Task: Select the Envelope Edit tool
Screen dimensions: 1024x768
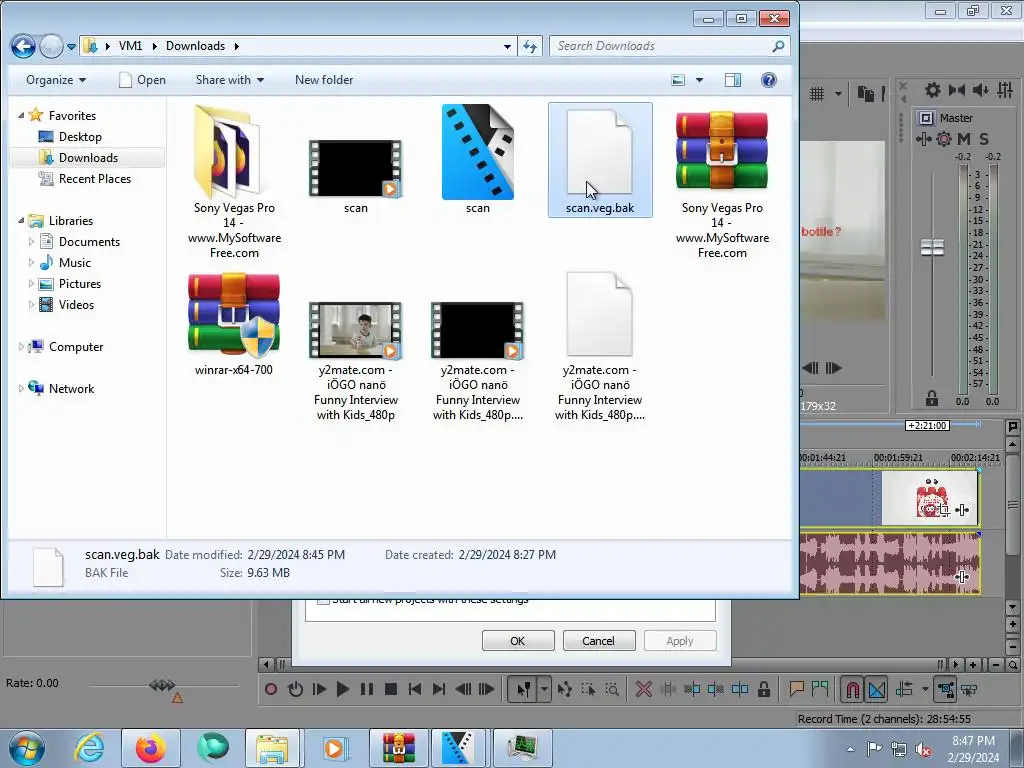Action: coord(565,689)
